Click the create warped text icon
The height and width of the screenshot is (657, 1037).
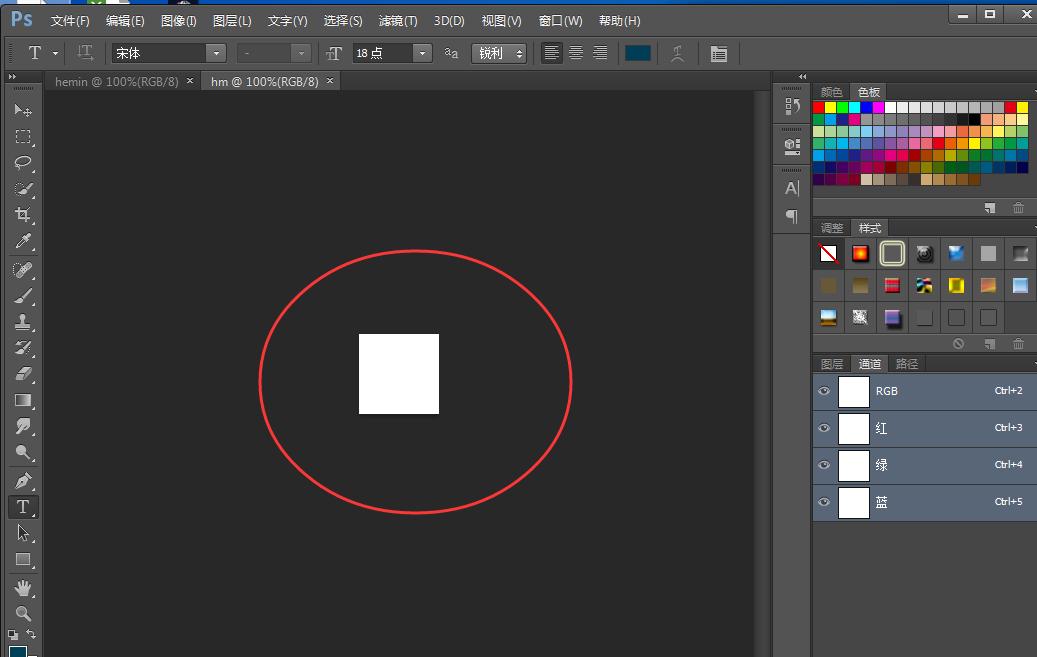(x=679, y=54)
